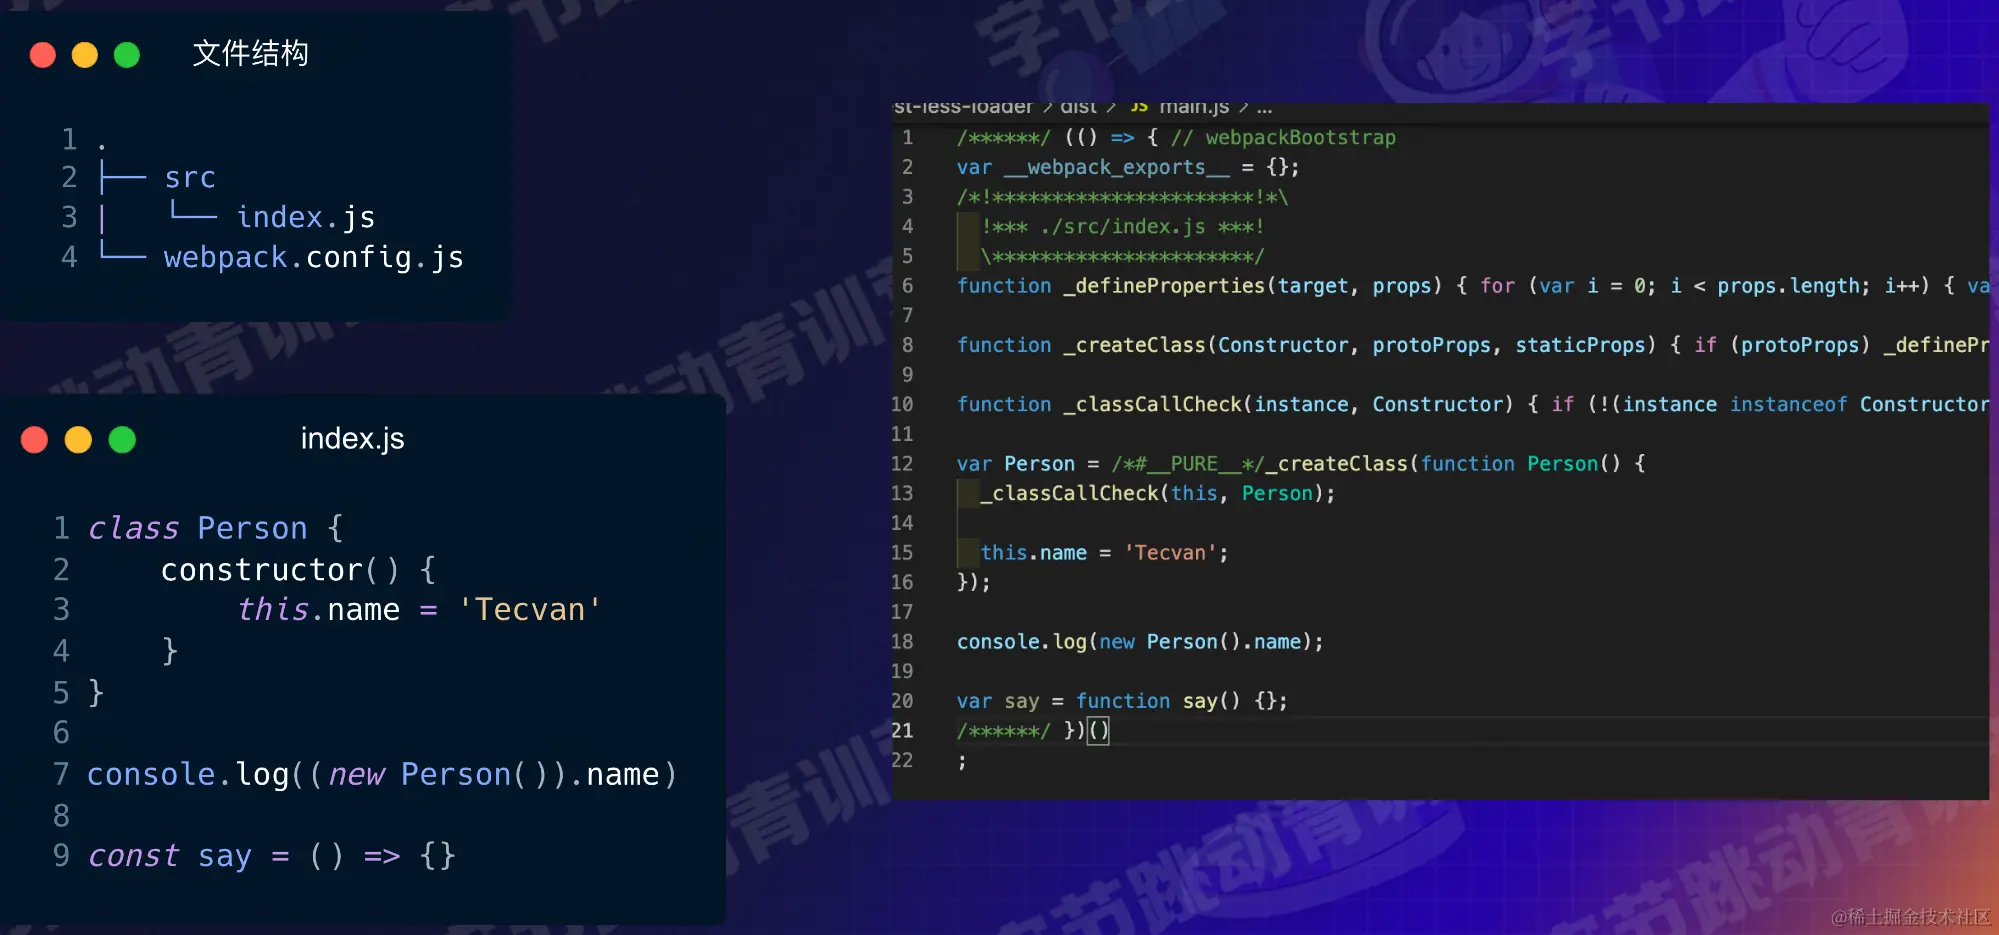Click the webpackBootstrap comment in main.js
The height and width of the screenshot is (935, 1999).
1283,138
